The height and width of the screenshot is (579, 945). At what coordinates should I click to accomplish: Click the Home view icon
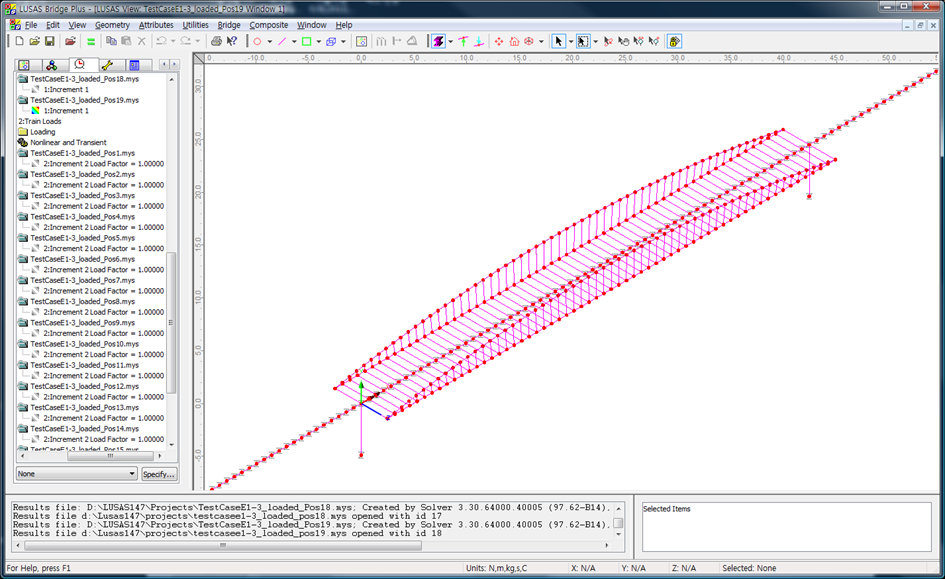(x=514, y=41)
